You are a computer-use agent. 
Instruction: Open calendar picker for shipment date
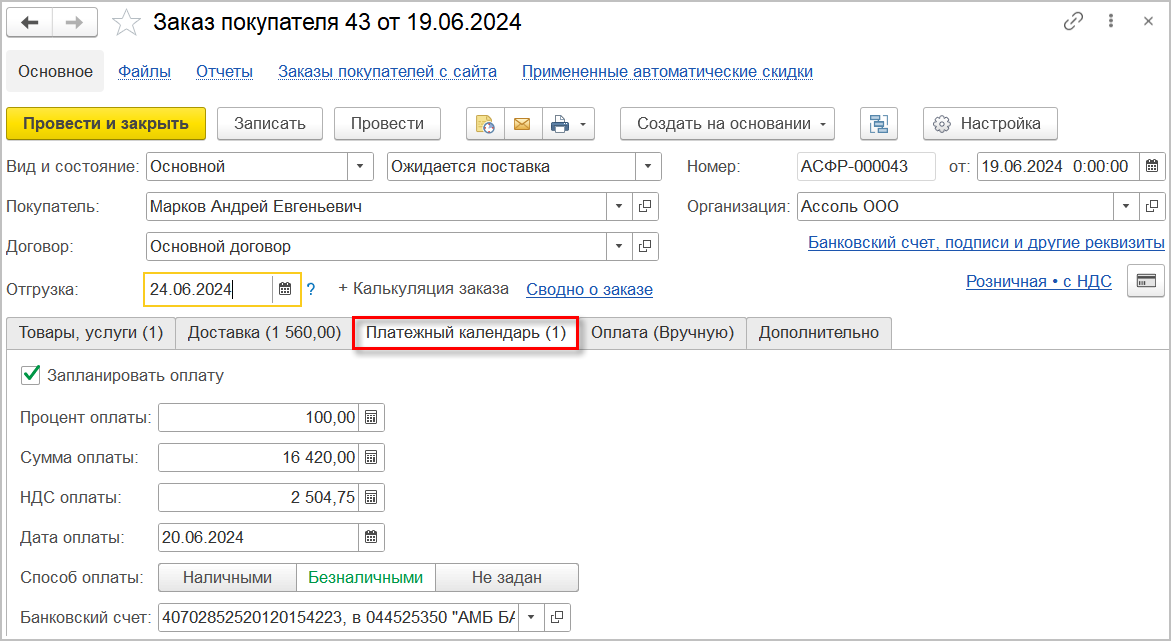coord(285,289)
